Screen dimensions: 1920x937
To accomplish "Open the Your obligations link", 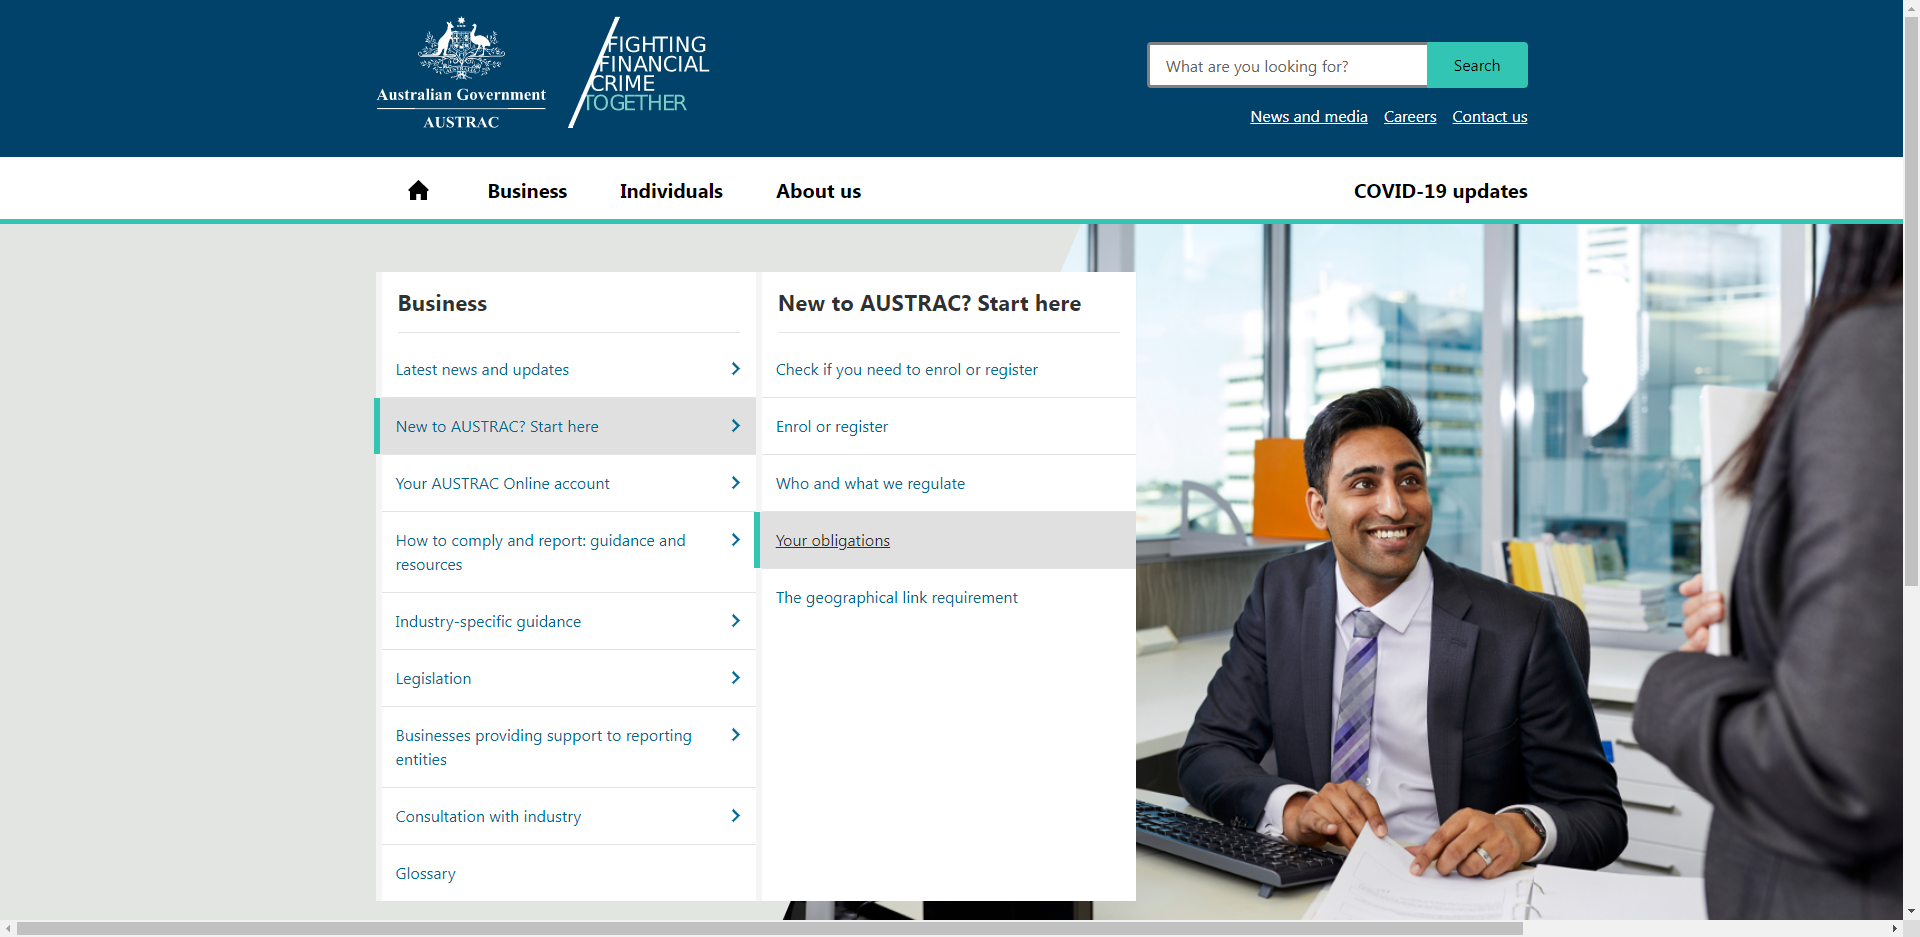I will coord(832,541).
